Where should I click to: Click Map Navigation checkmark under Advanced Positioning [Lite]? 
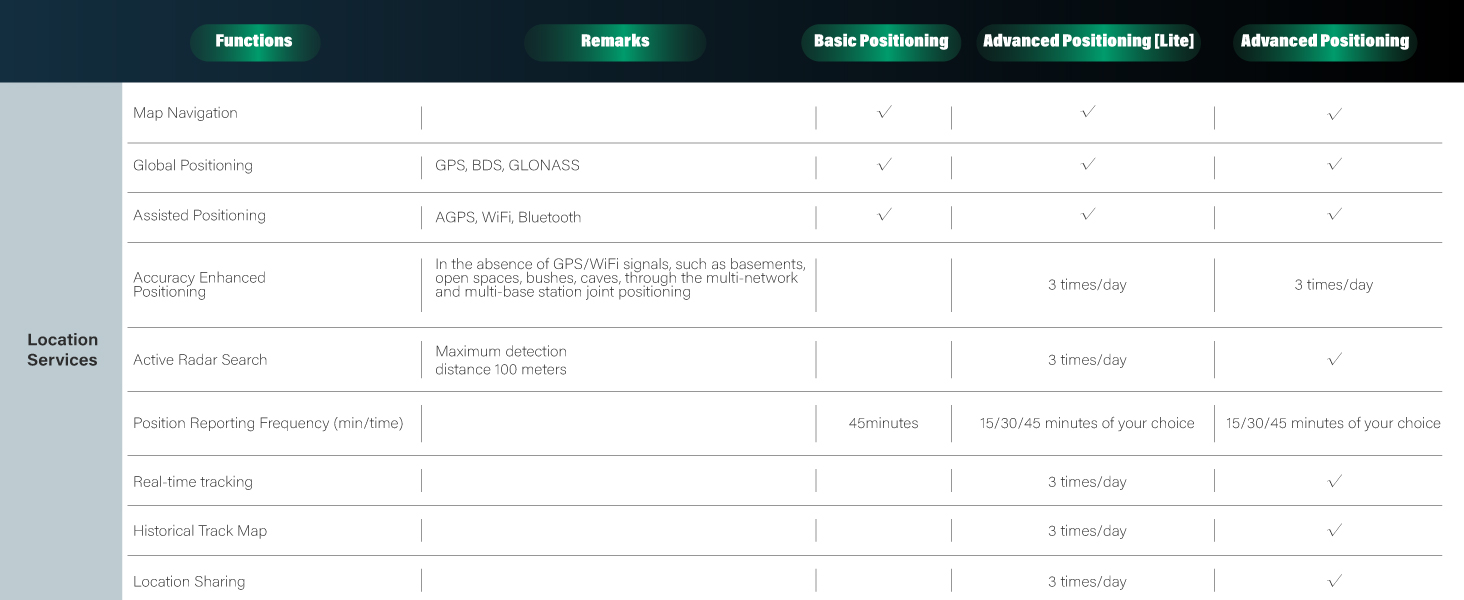pyautogui.click(x=1088, y=113)
